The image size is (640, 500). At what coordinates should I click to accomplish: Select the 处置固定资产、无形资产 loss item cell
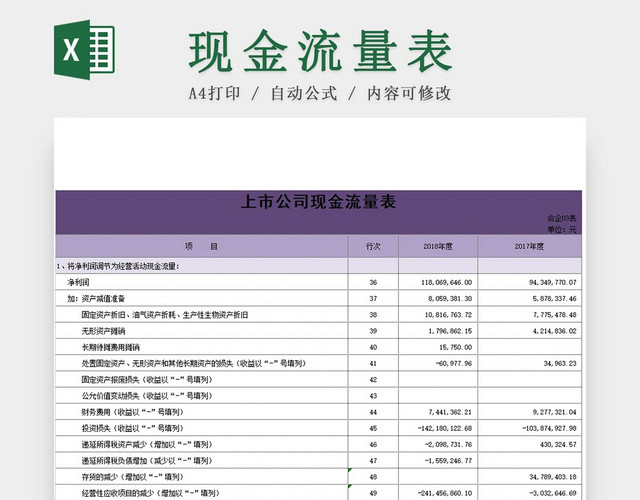tap(202, 363)
